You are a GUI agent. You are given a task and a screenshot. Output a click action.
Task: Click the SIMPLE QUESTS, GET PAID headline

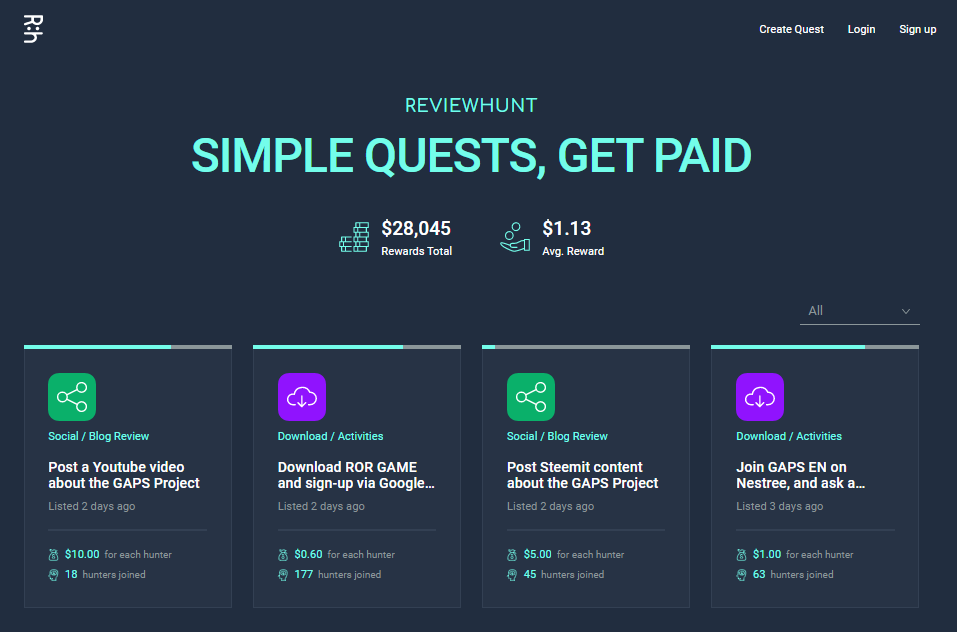[x=471, y=156]
